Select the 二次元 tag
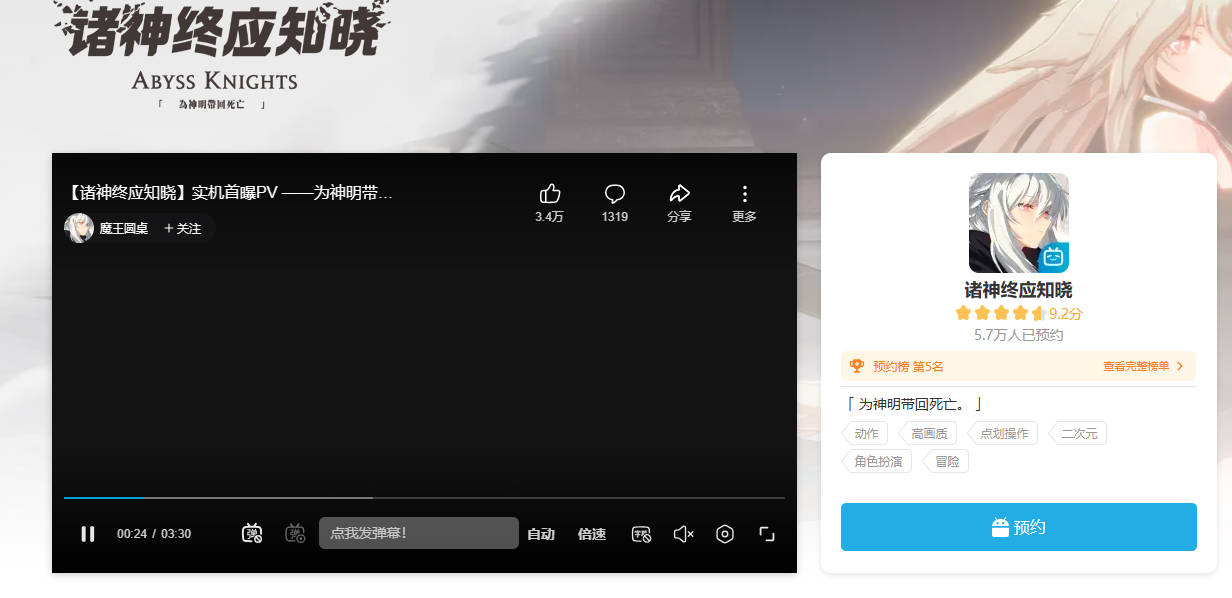The height and width of the screenshot is (598, 1232). point(1078,433)
